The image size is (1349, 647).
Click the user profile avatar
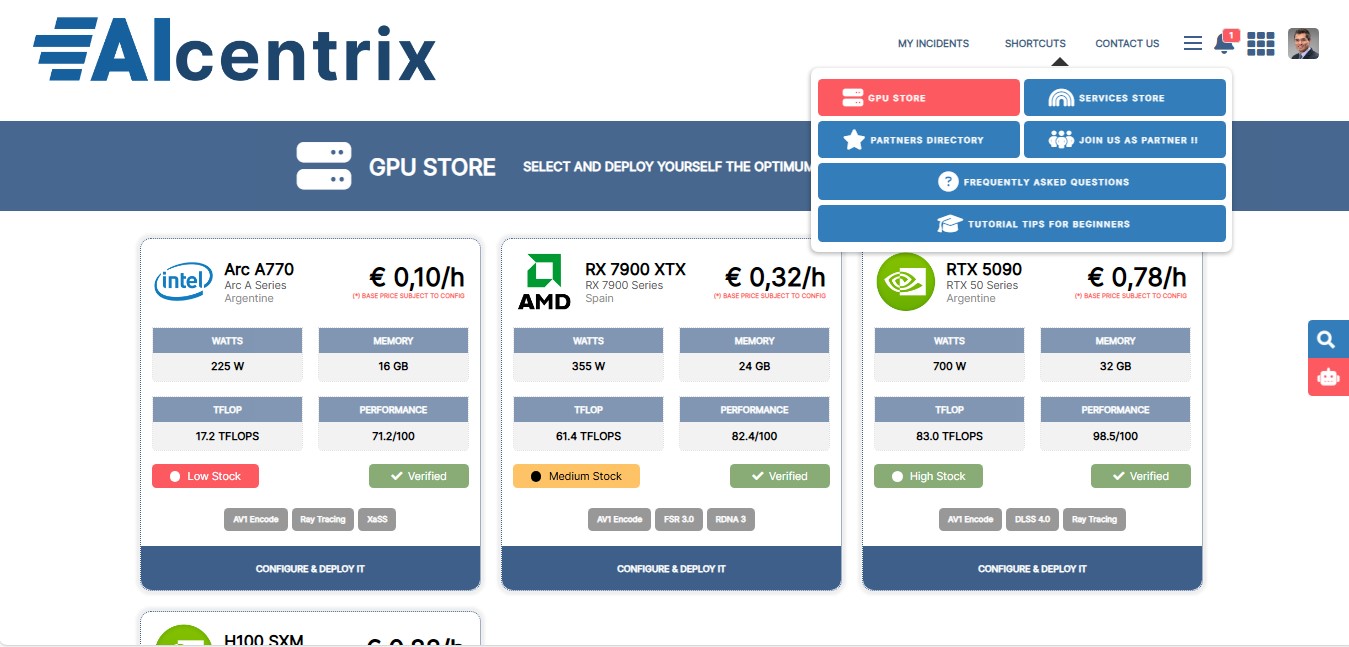1303,43
